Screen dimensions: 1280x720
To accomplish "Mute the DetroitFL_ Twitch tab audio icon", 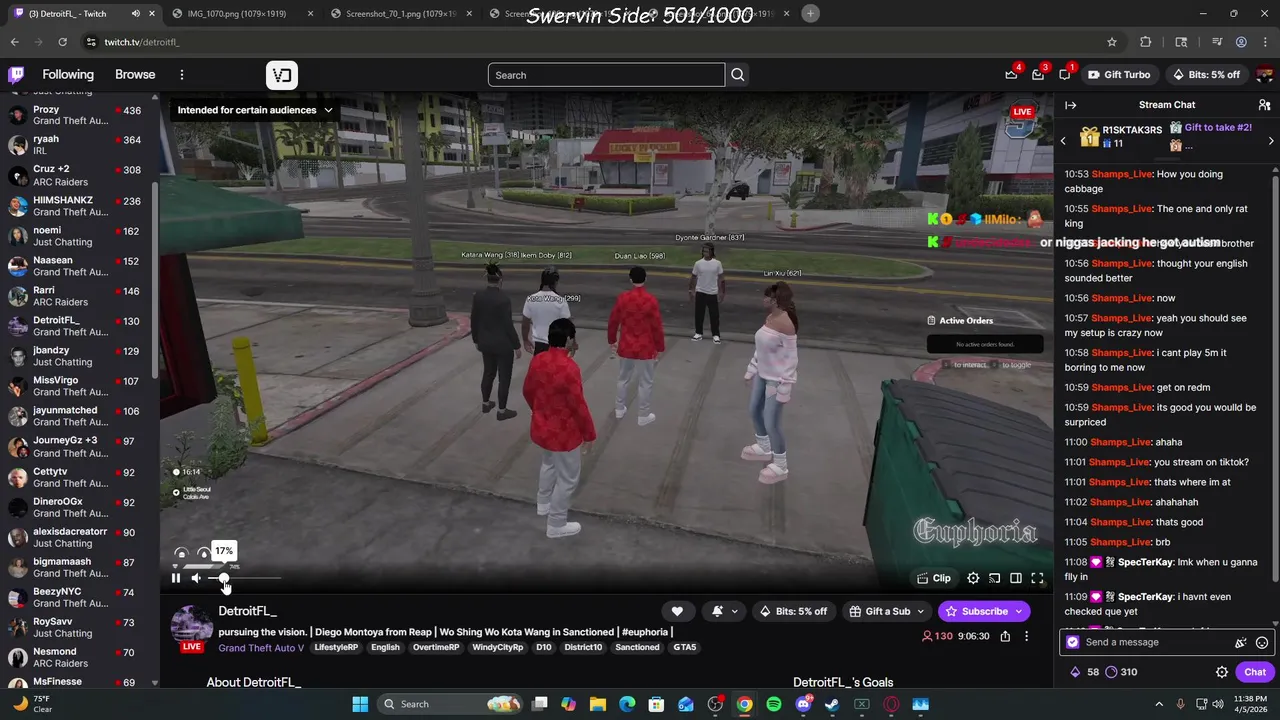I will pyautogui.click(x=135, y=14).
